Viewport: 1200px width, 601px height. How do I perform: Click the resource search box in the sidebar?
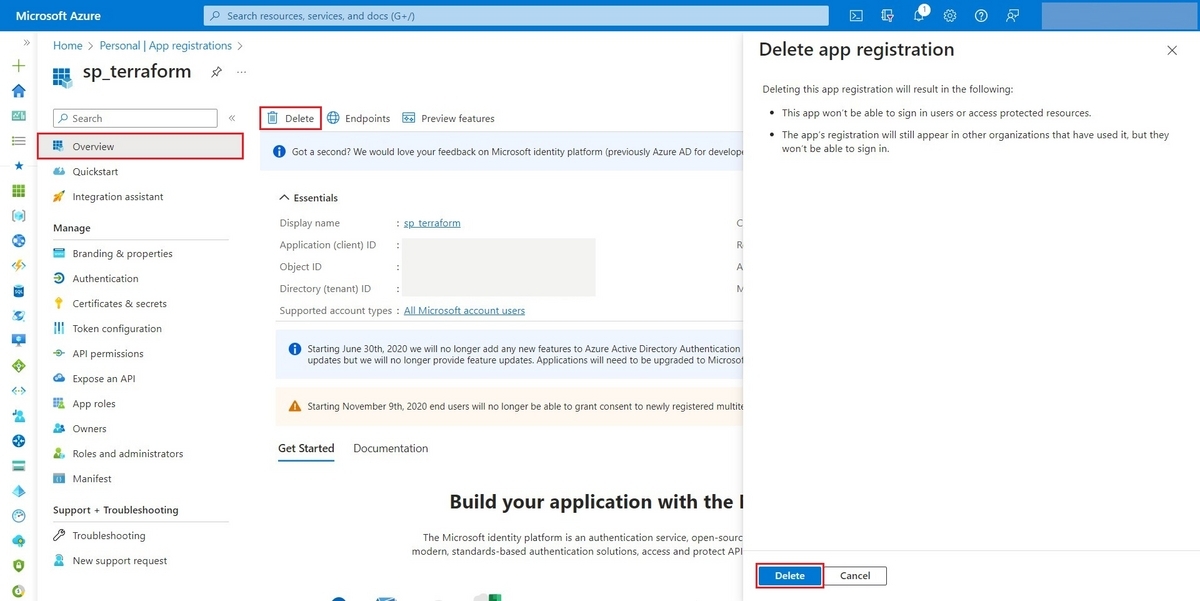(x=135, y=117)
